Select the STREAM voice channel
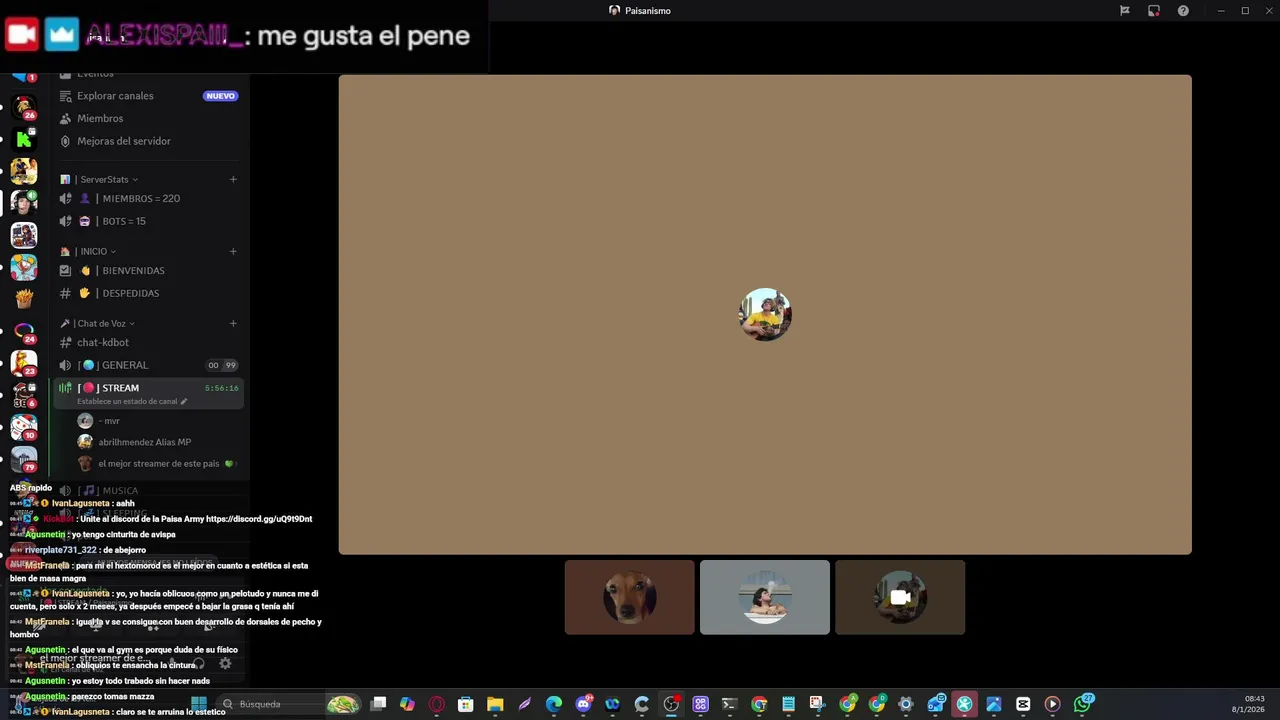This screenshot has height=720, width=1280. coord(150,393)
